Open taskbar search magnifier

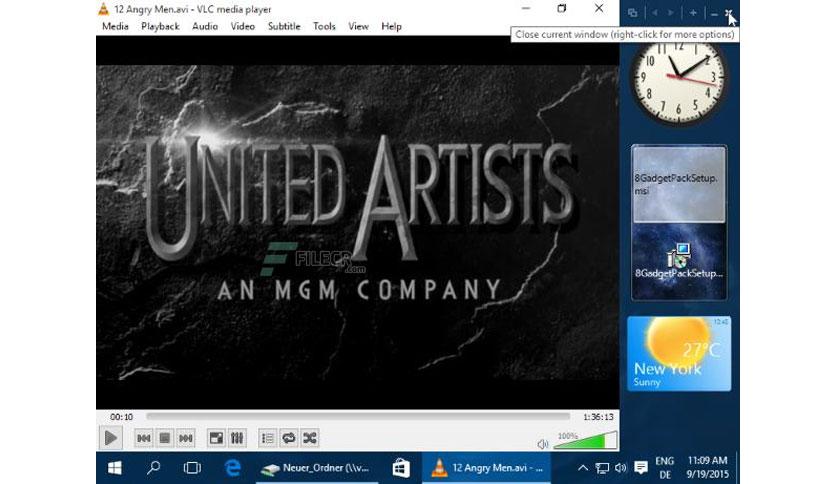point(154,468)
